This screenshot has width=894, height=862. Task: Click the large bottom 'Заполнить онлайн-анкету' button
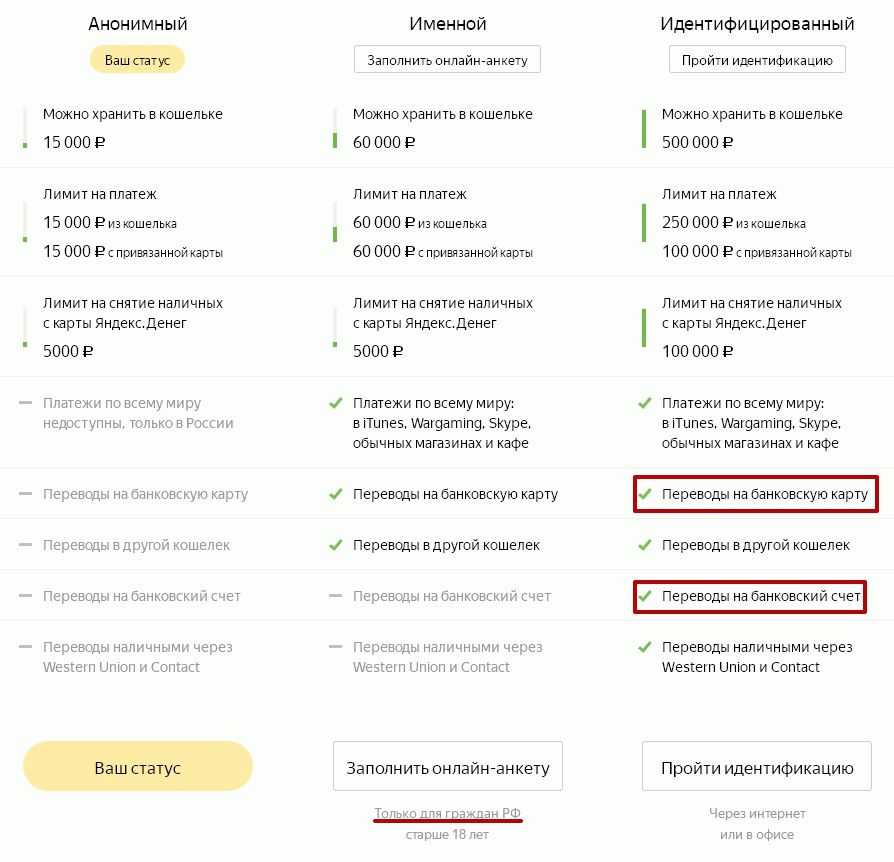[x=448, y=766]
